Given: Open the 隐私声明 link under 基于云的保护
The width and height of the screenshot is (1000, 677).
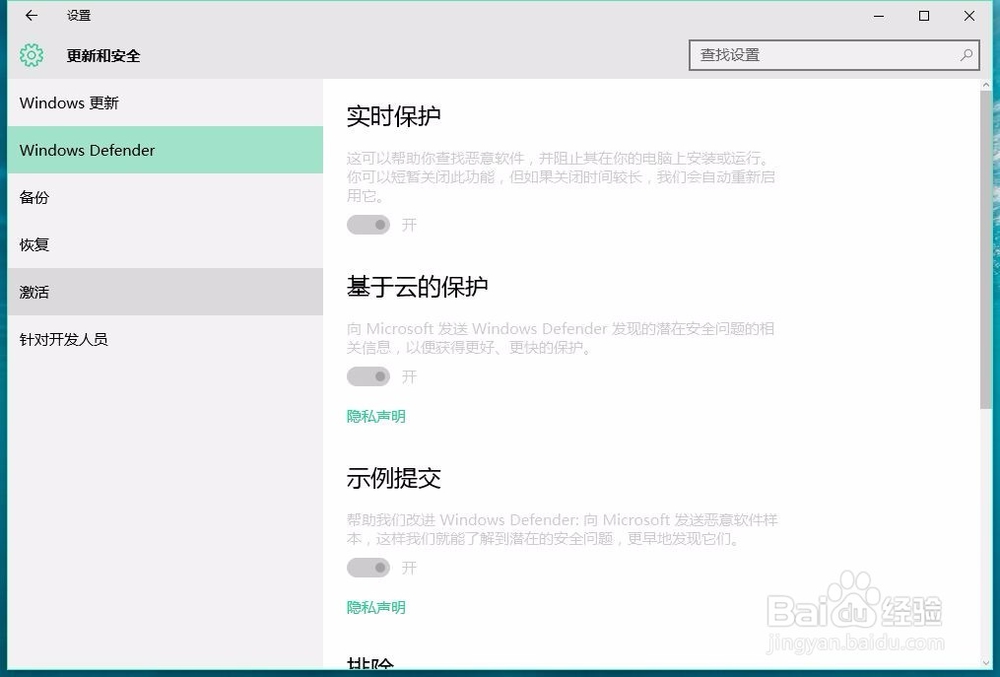Looking at the screenshot, I should [375, 416].
